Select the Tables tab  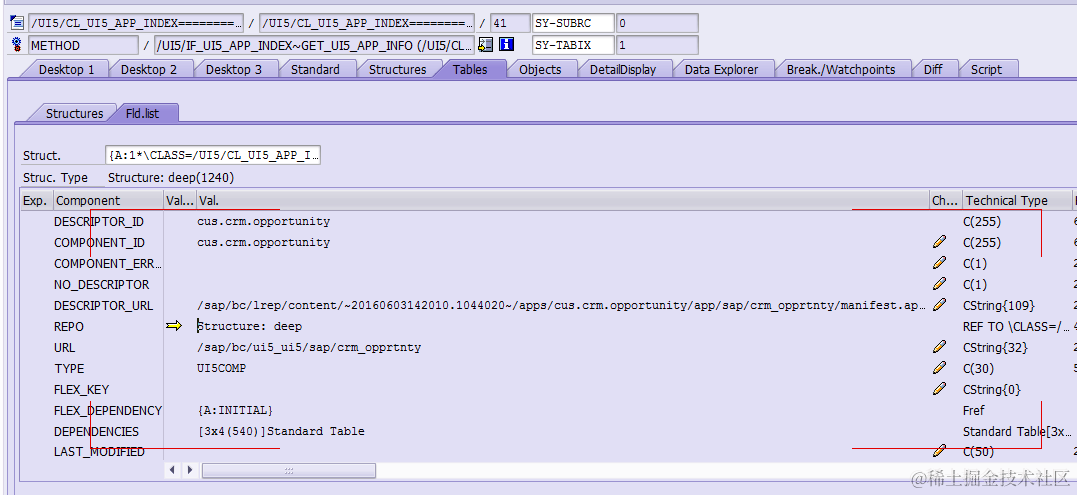(471, 69)
